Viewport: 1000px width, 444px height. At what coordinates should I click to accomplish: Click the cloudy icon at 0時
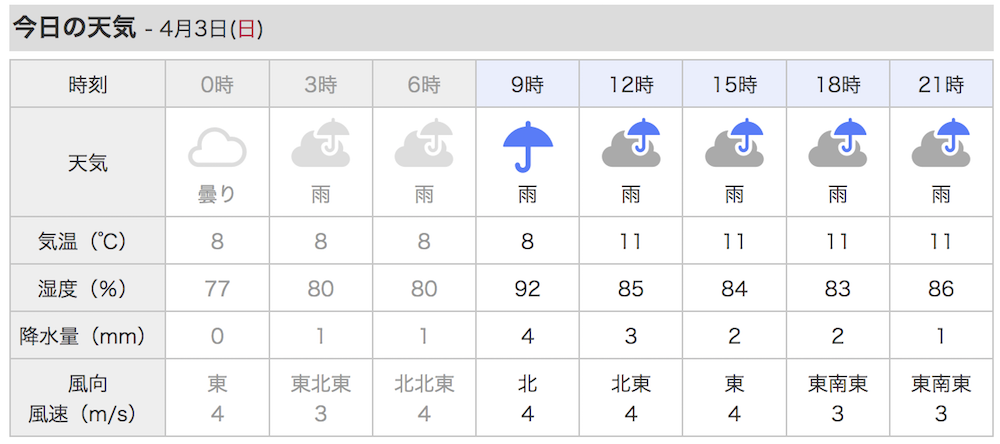(217, 147)
